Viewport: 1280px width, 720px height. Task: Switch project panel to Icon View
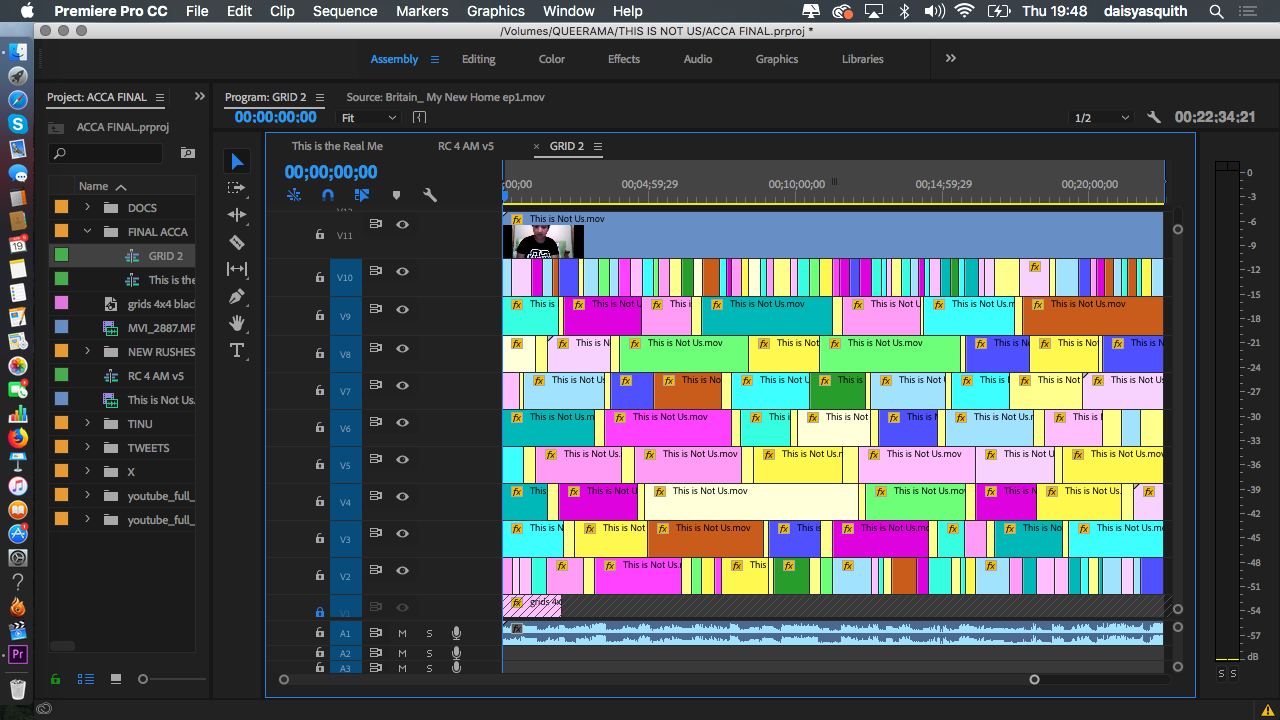116,679
